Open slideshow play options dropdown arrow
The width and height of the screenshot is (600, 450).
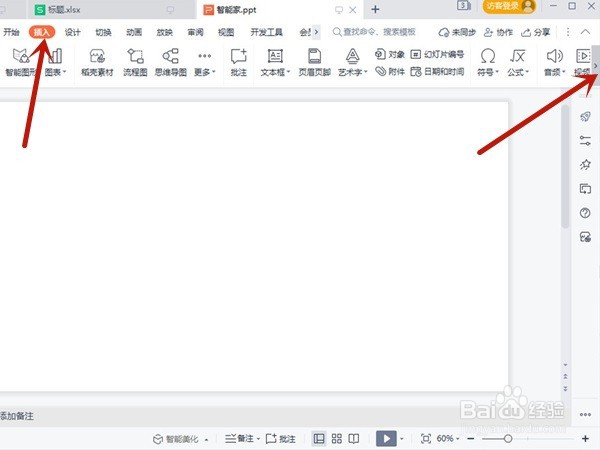(x=401, y=439)
